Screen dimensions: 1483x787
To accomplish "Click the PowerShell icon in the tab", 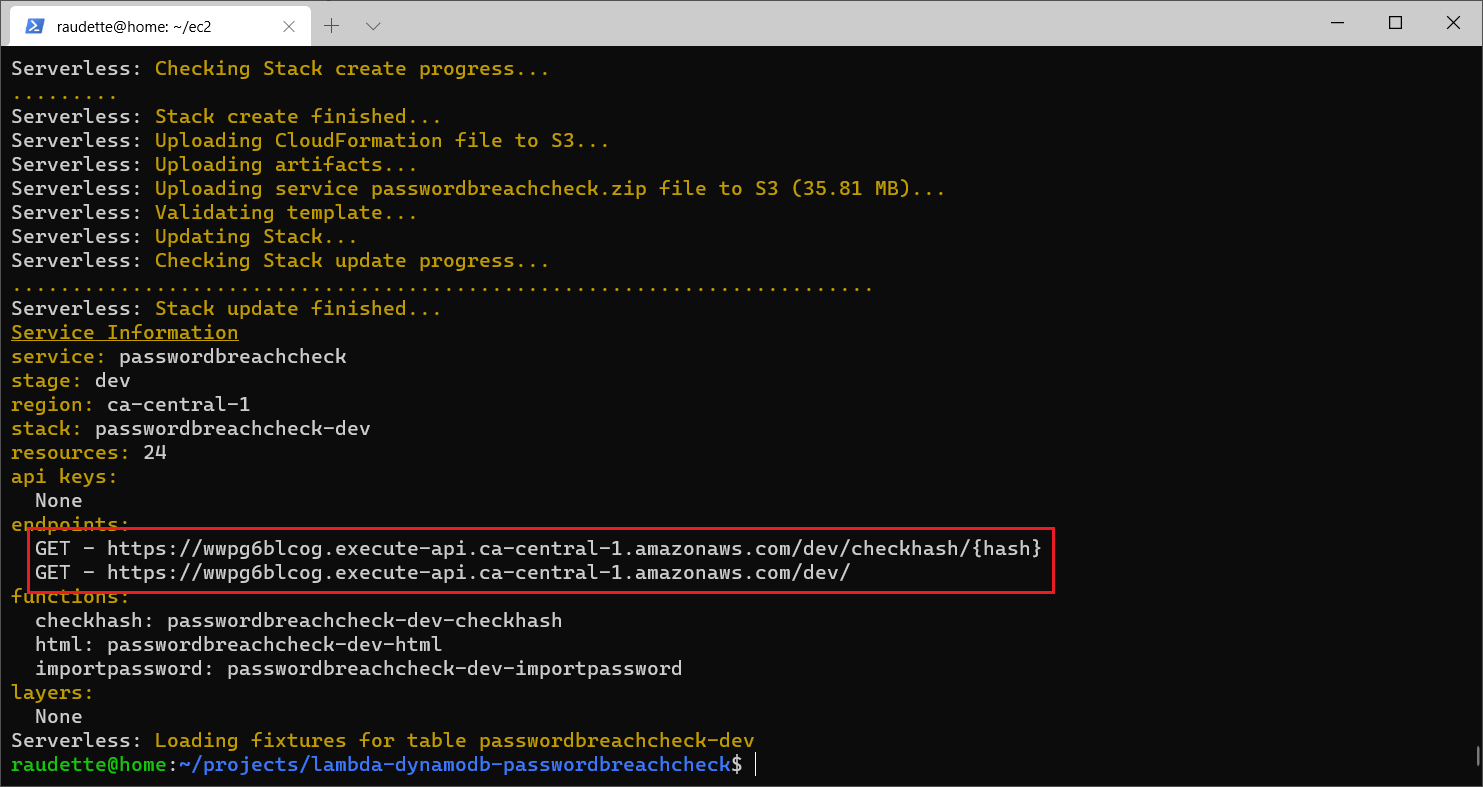I will click(33, 27).
